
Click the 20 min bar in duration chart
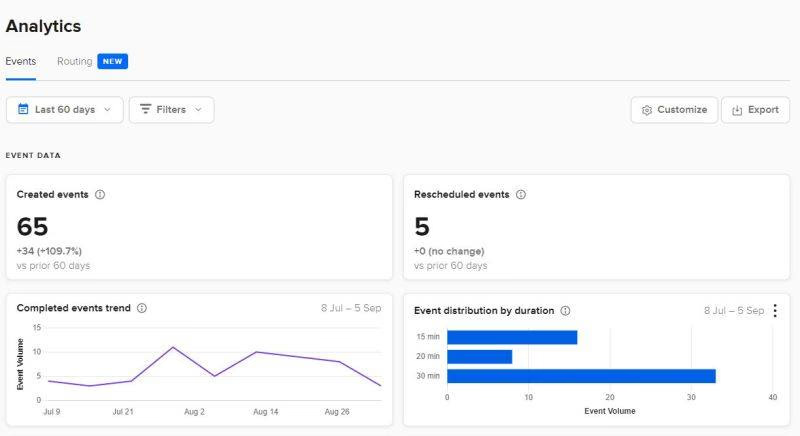(480, 356)
